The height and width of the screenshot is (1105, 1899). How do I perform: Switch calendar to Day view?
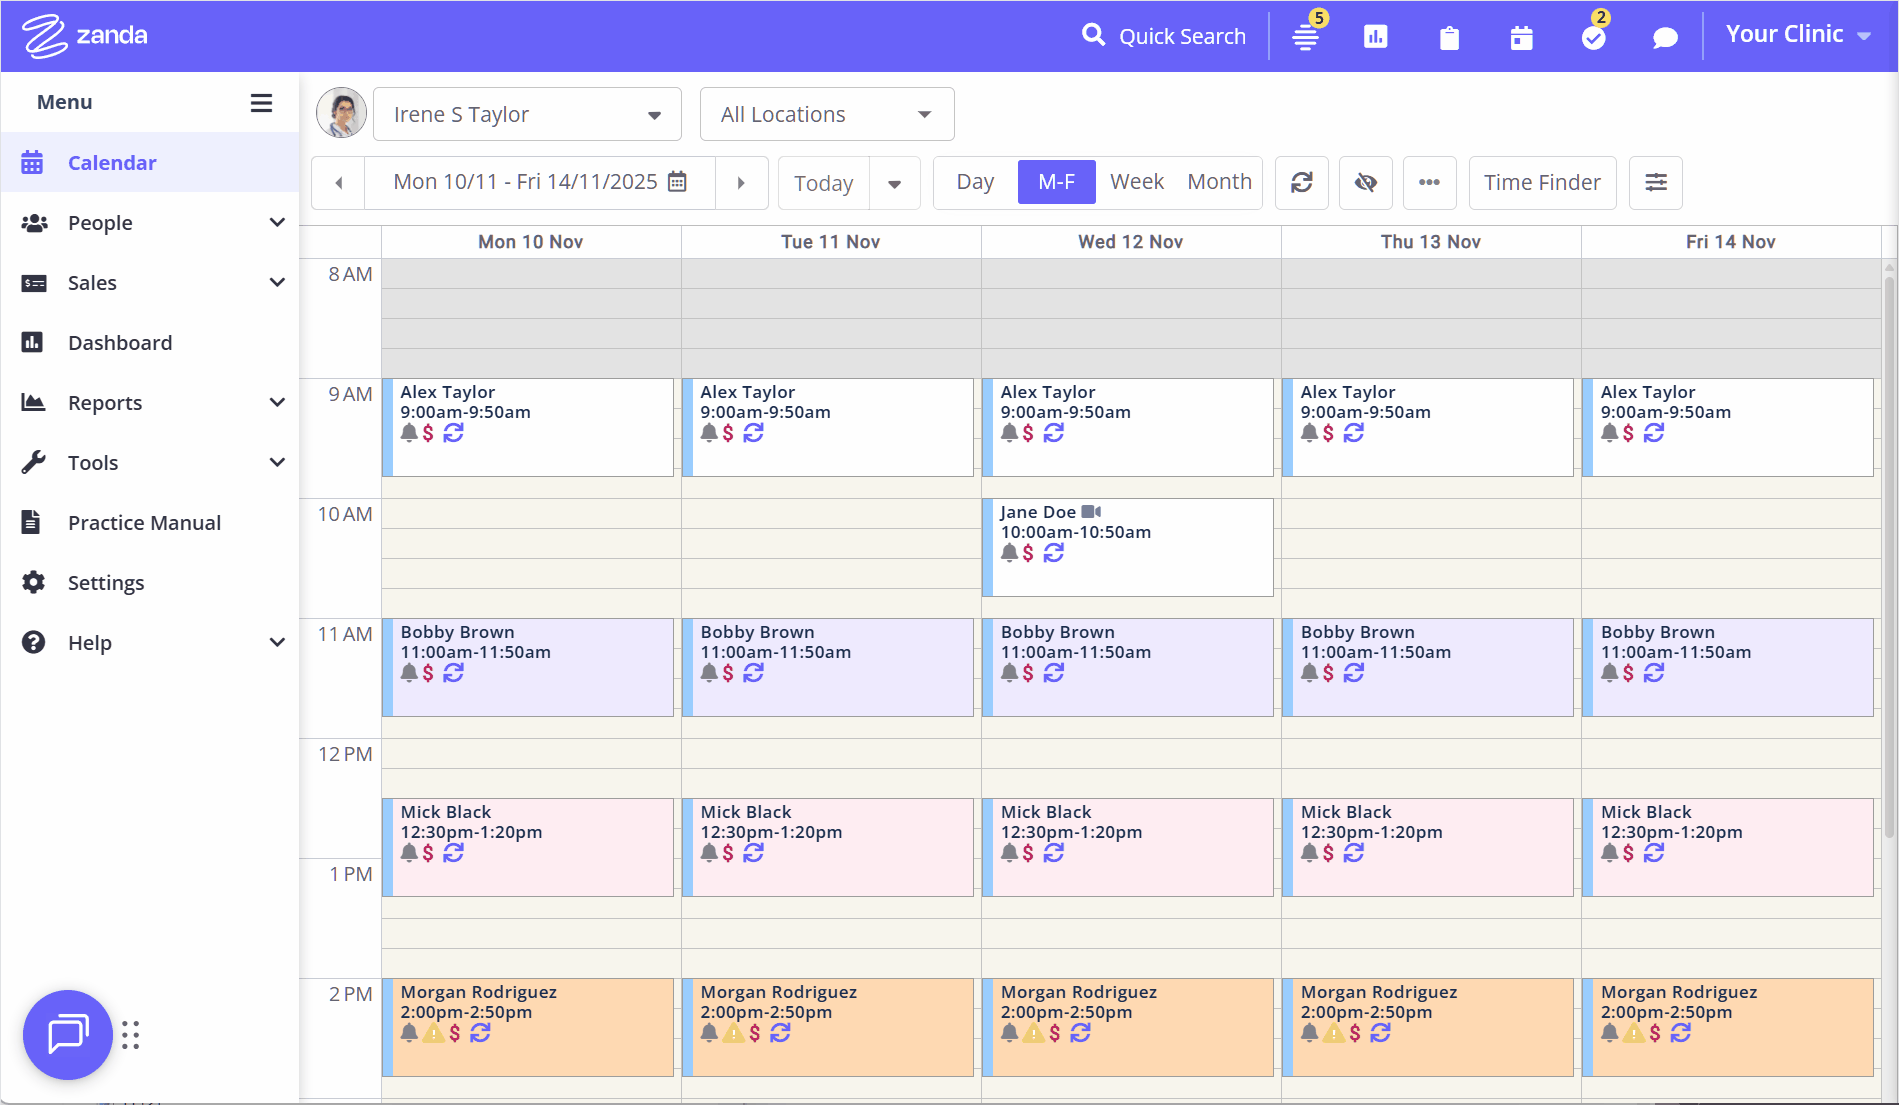point(975,182)
